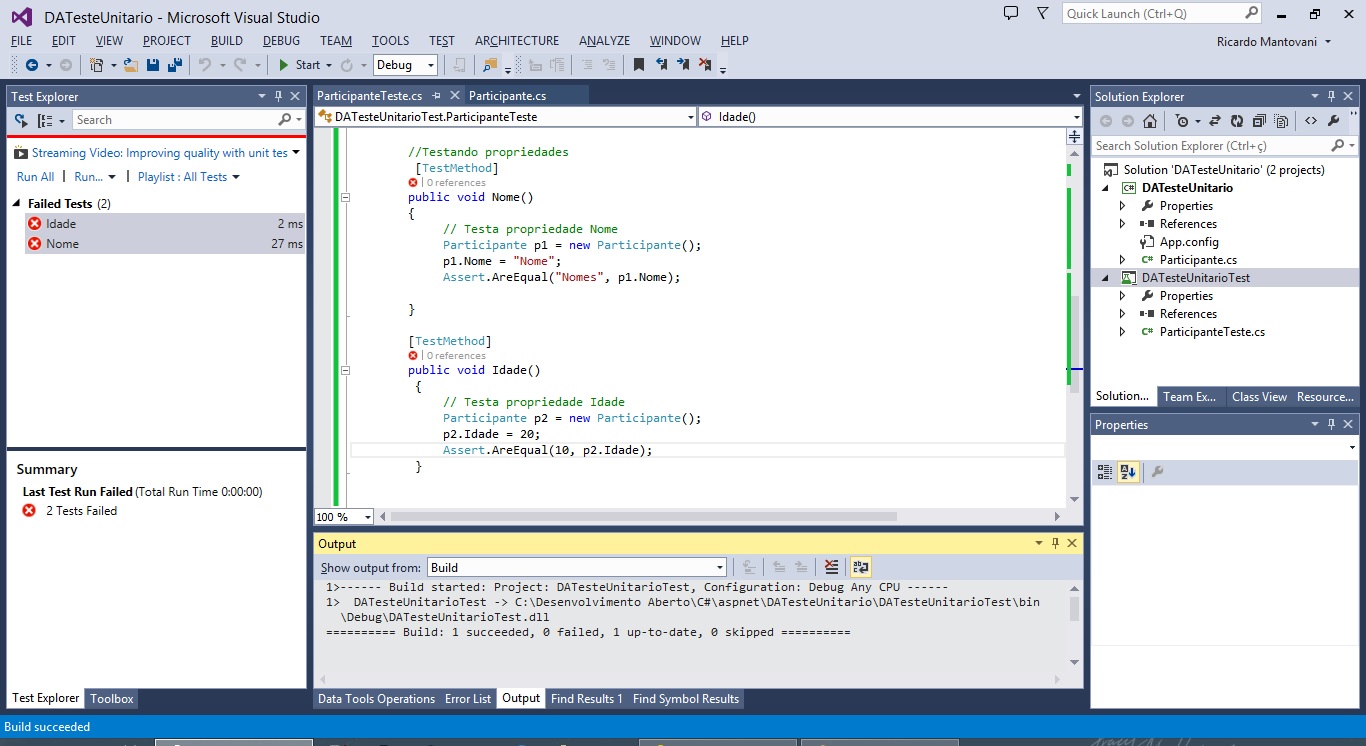This screenshot has width=1366, height=746.
Task: Toggle Word Wrap in the Output panel
Action: coord(860,567)
